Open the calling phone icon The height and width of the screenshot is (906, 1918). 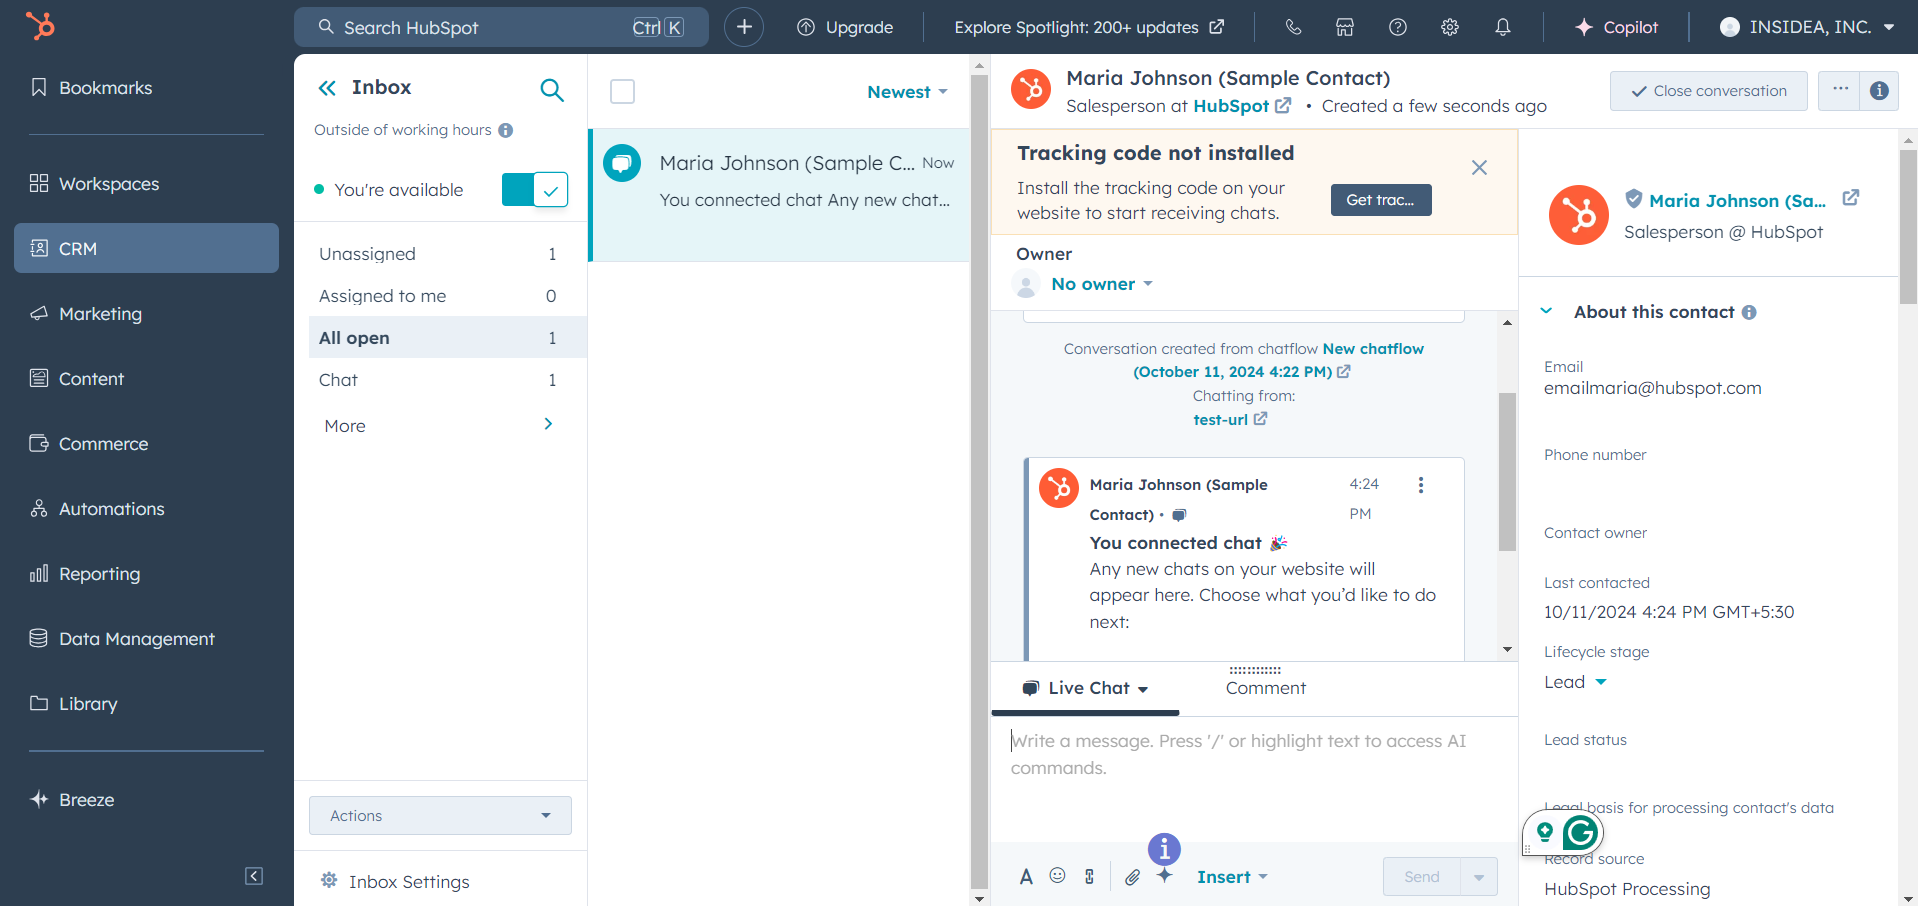point(1293,27)
